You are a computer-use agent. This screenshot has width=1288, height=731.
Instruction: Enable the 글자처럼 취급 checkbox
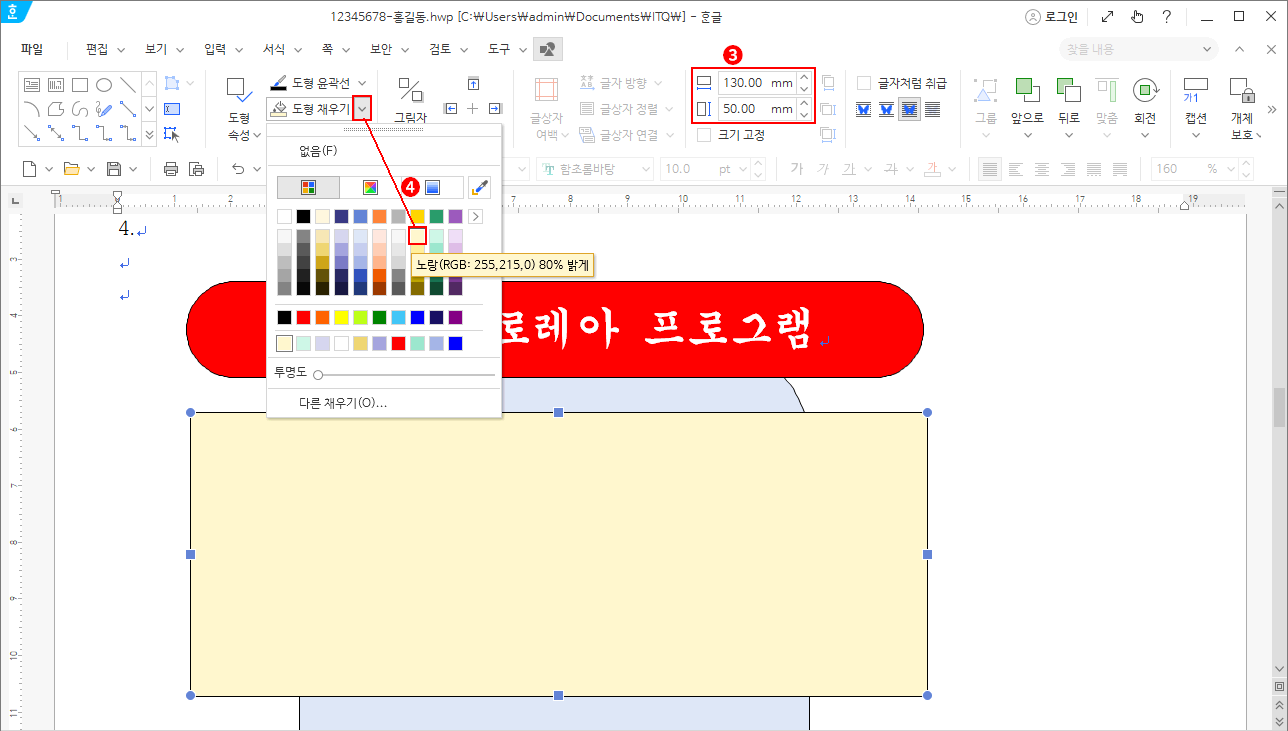pos(864,83)
